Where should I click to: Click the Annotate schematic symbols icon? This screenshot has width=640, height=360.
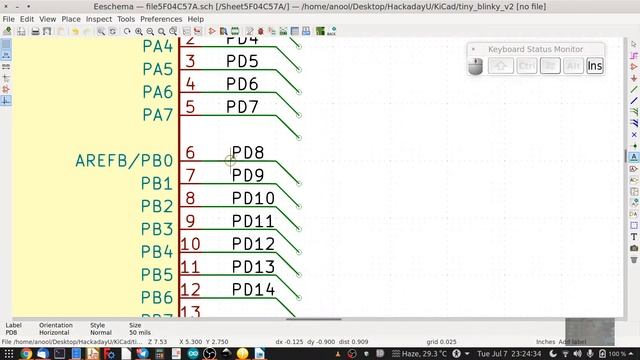(x=249, y=31)
